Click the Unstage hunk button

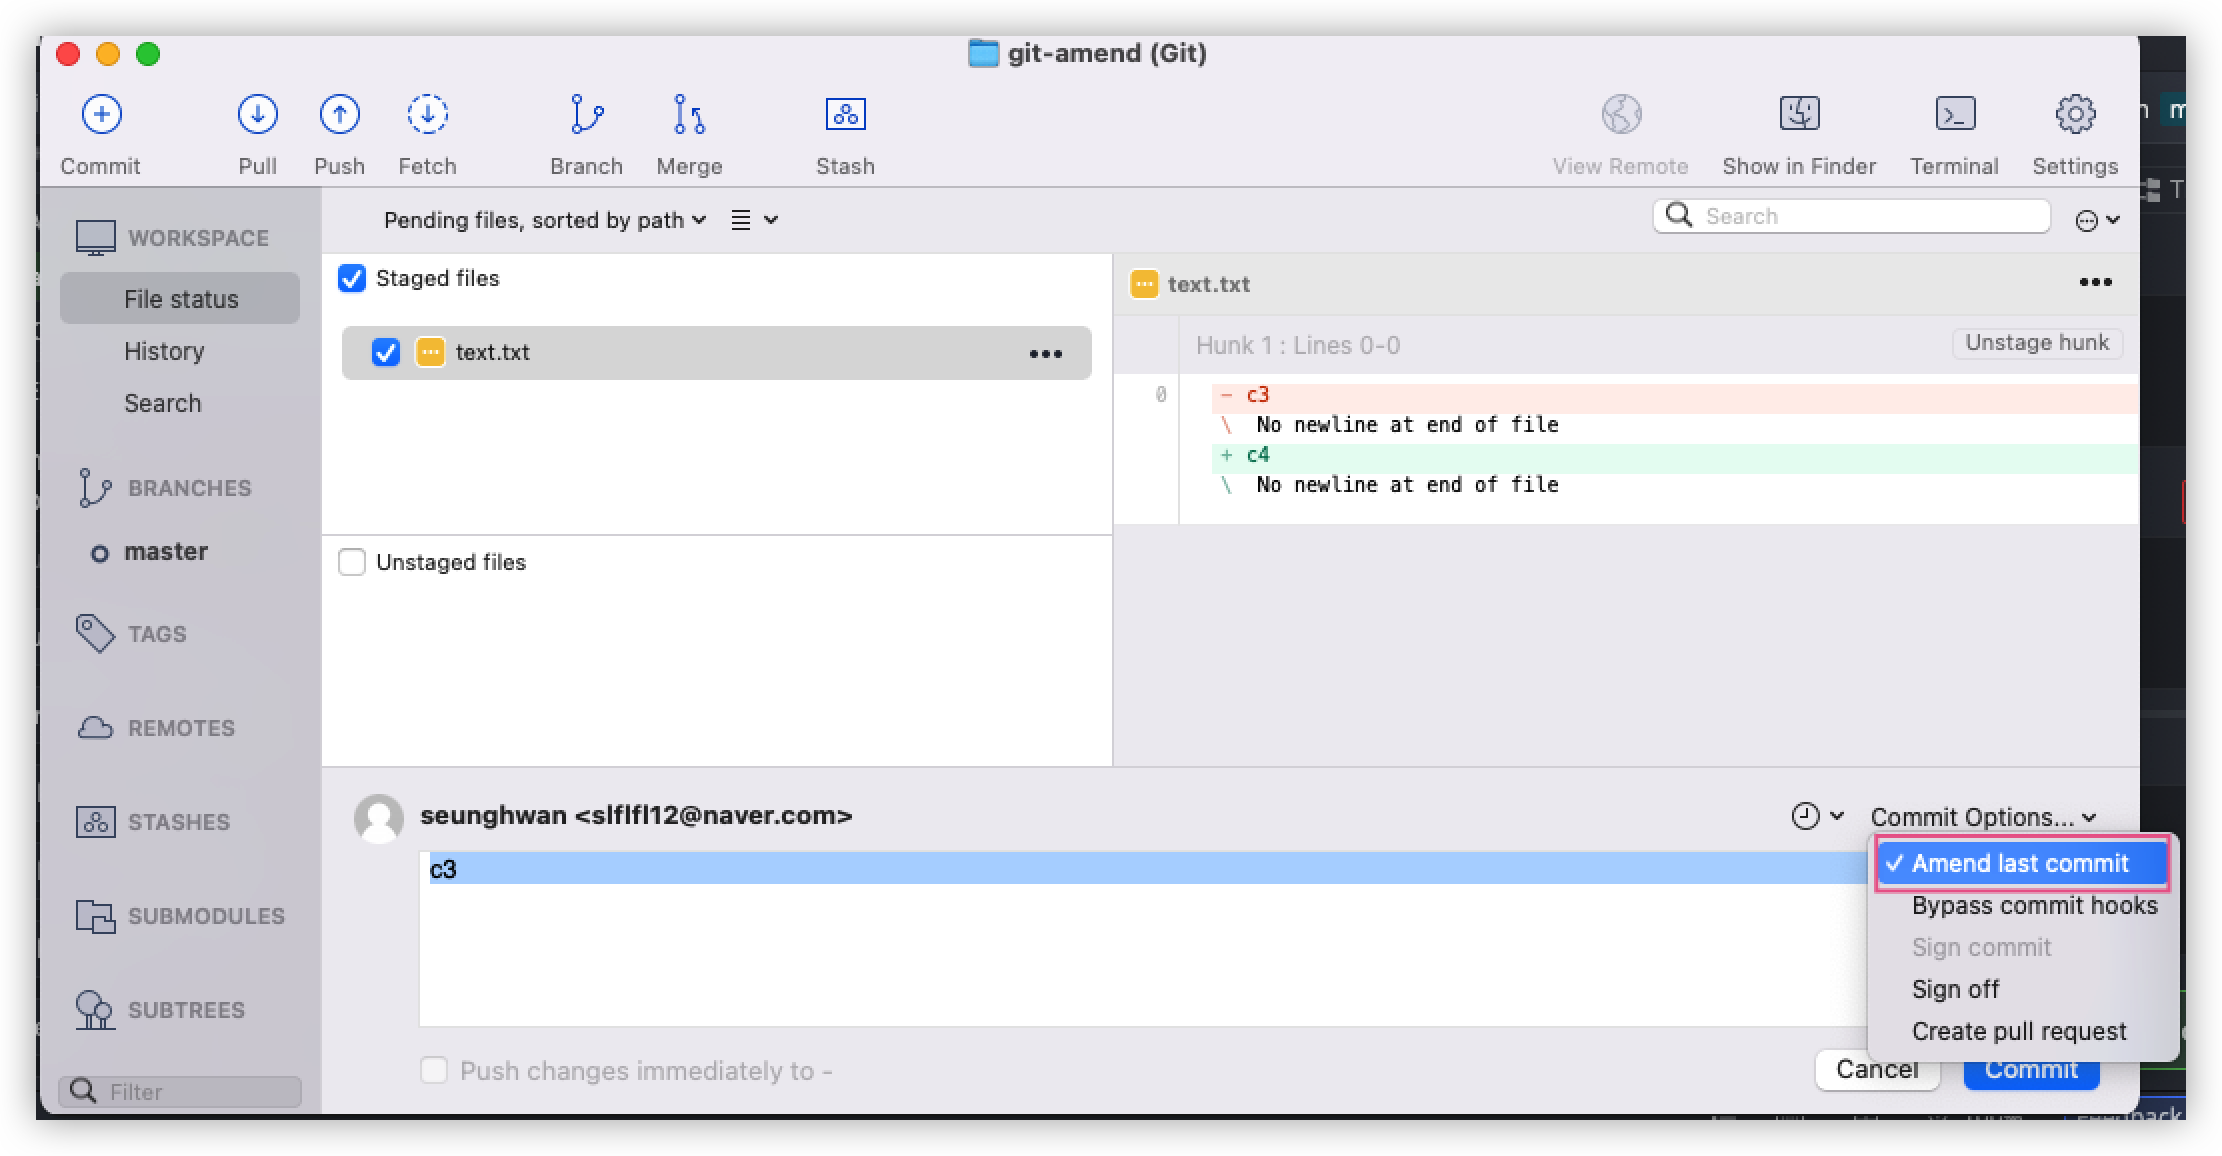[x=2037, y=343]
